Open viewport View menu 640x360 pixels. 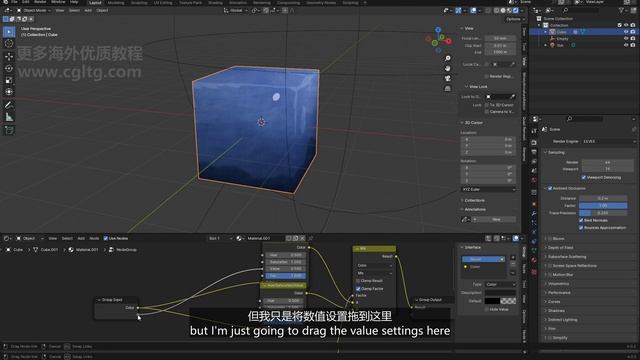pos(60,10)
